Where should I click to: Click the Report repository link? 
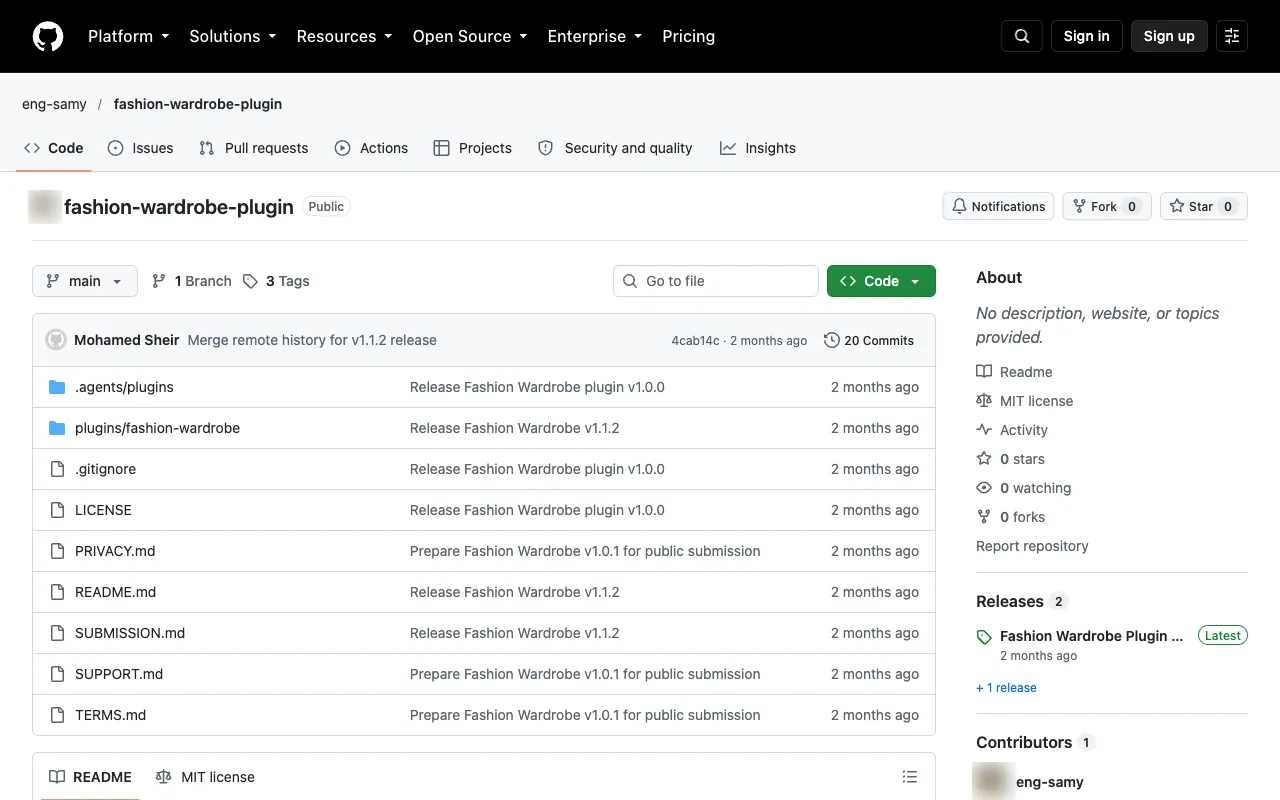click(1032, 546)
